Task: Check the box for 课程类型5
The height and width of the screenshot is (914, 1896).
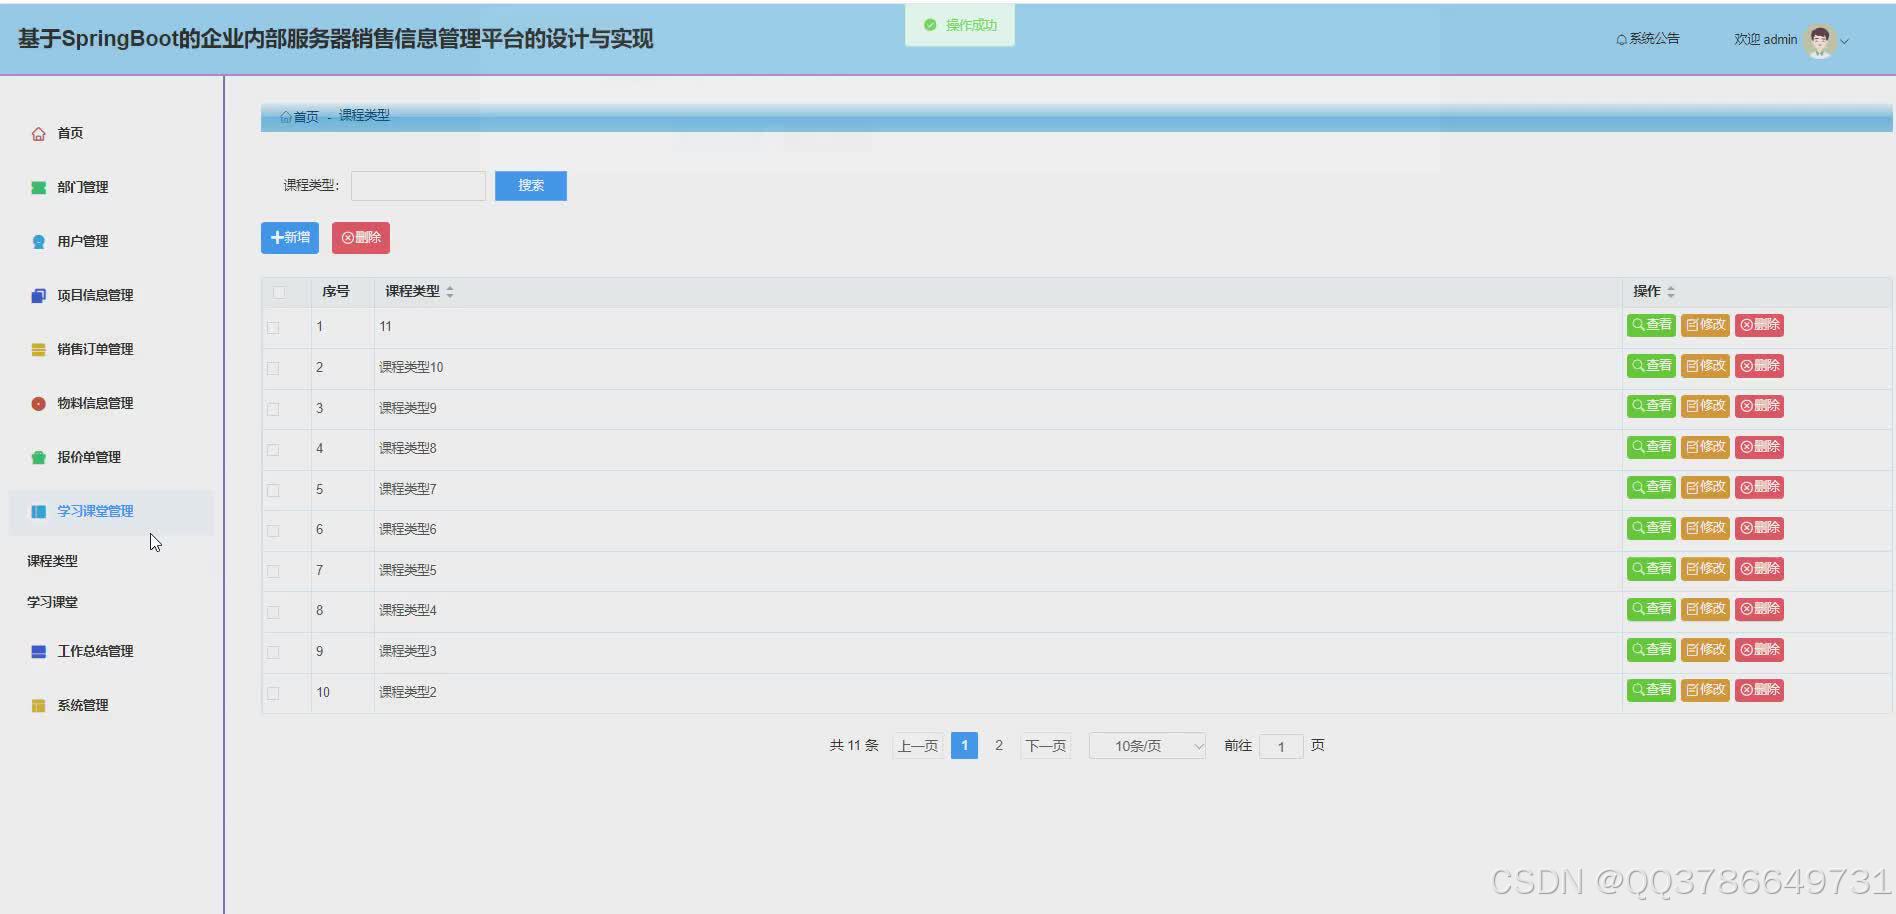Action: [x=273, y=571]
